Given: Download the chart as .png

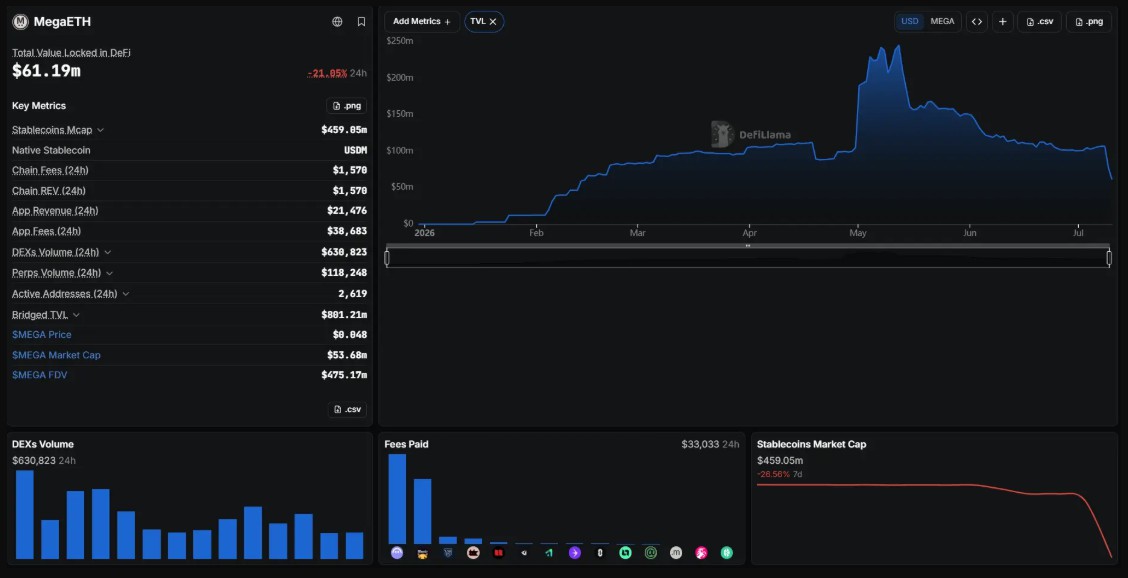Looking at the screenshot, I should (1088, 22).
